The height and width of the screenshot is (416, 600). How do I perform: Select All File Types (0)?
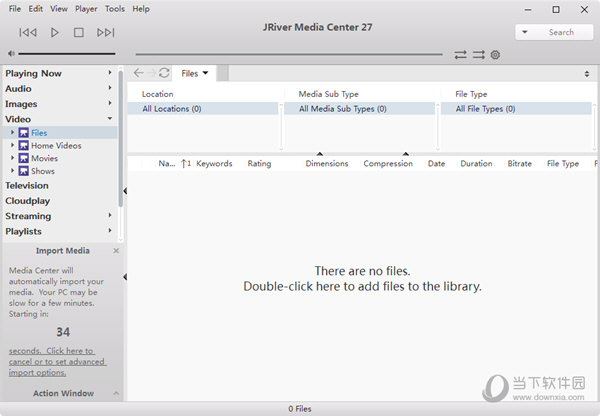pyautogui.click(x=516, y=109)
